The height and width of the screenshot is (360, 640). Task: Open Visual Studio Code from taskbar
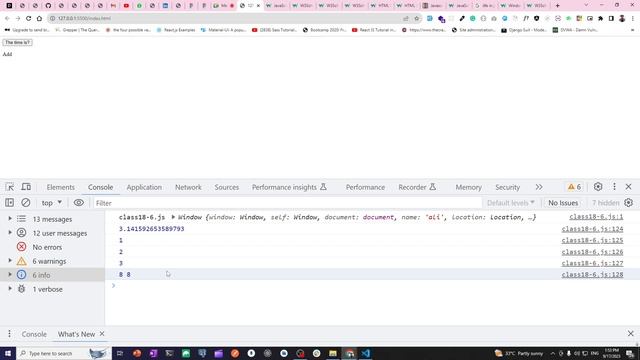pos(366,353)
